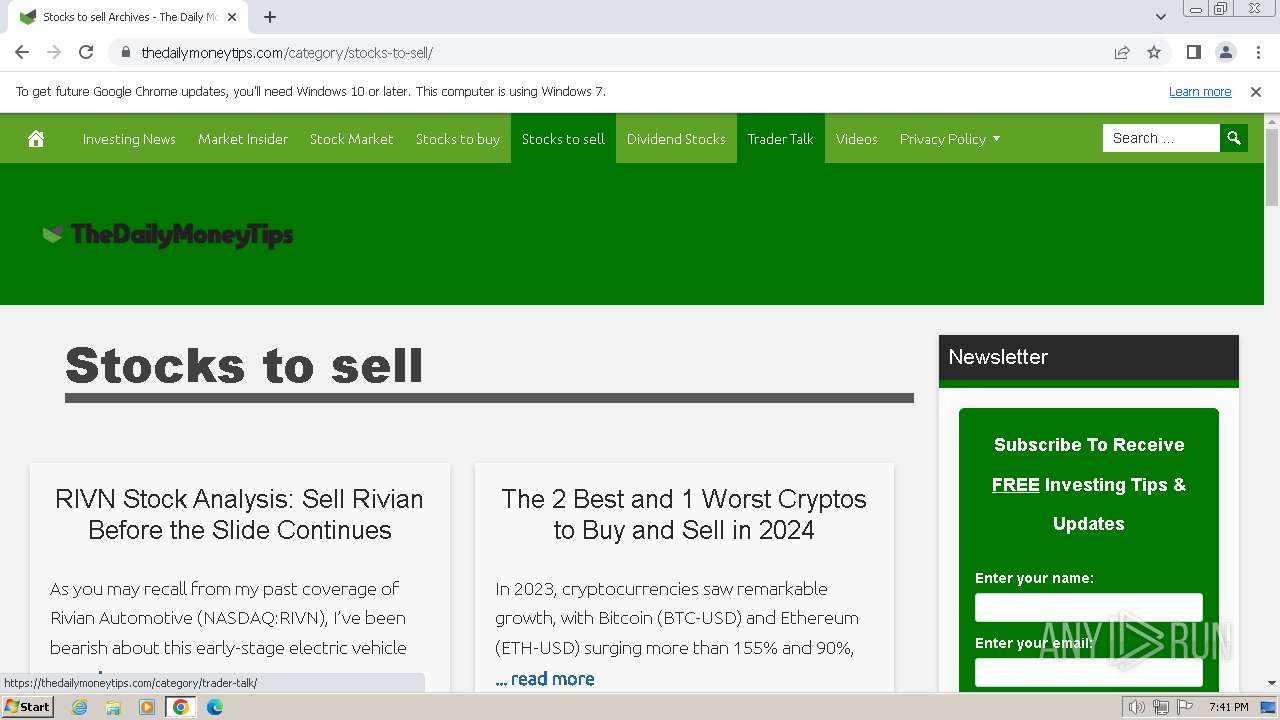The height and width of the screenshot is (720, 1280).
Task: Select Stocks to sell menu item
Action: 563,139
